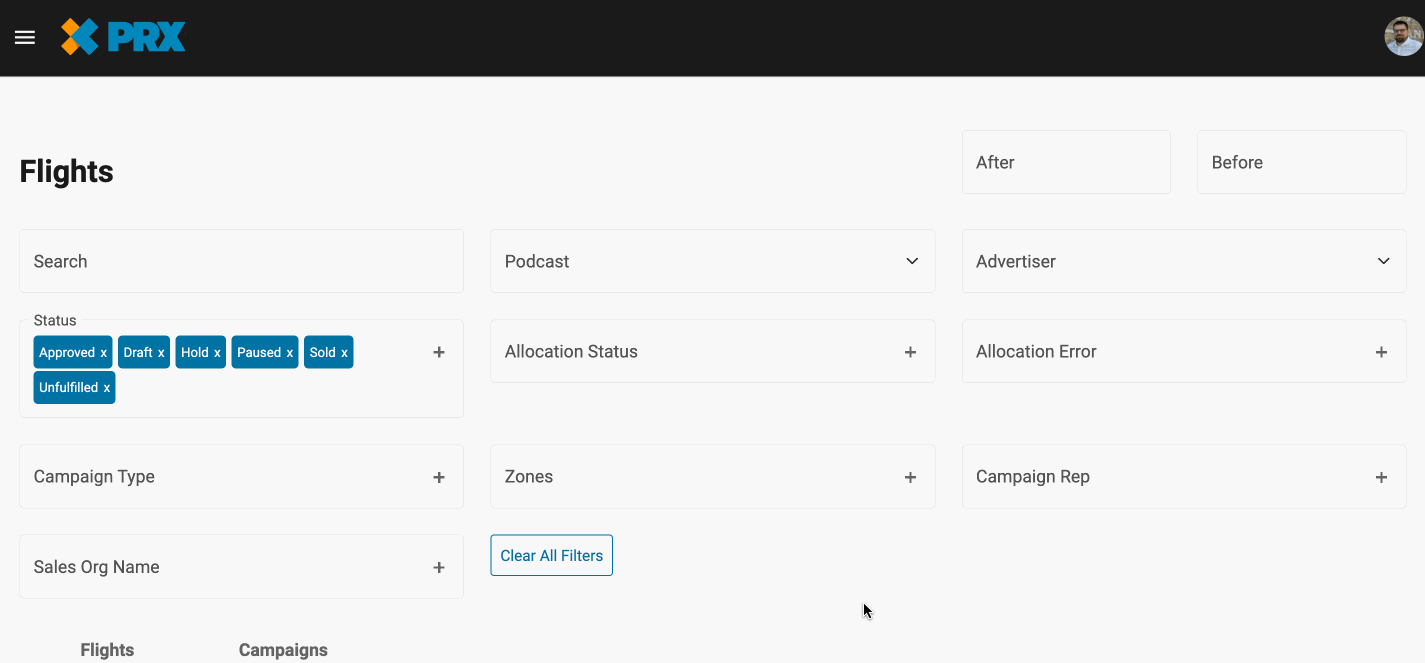Open the hamburger navigation menu
The height and width of the screenshot is (663, 1425).
coord(25,38)
